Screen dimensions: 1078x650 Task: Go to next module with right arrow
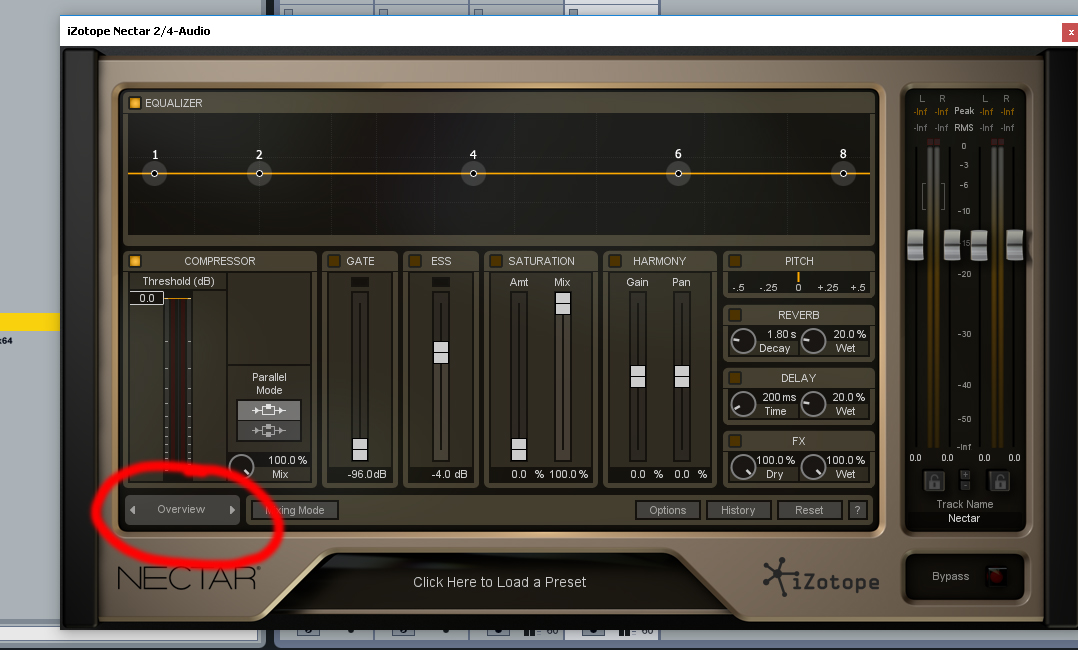(x=232, y=510)
